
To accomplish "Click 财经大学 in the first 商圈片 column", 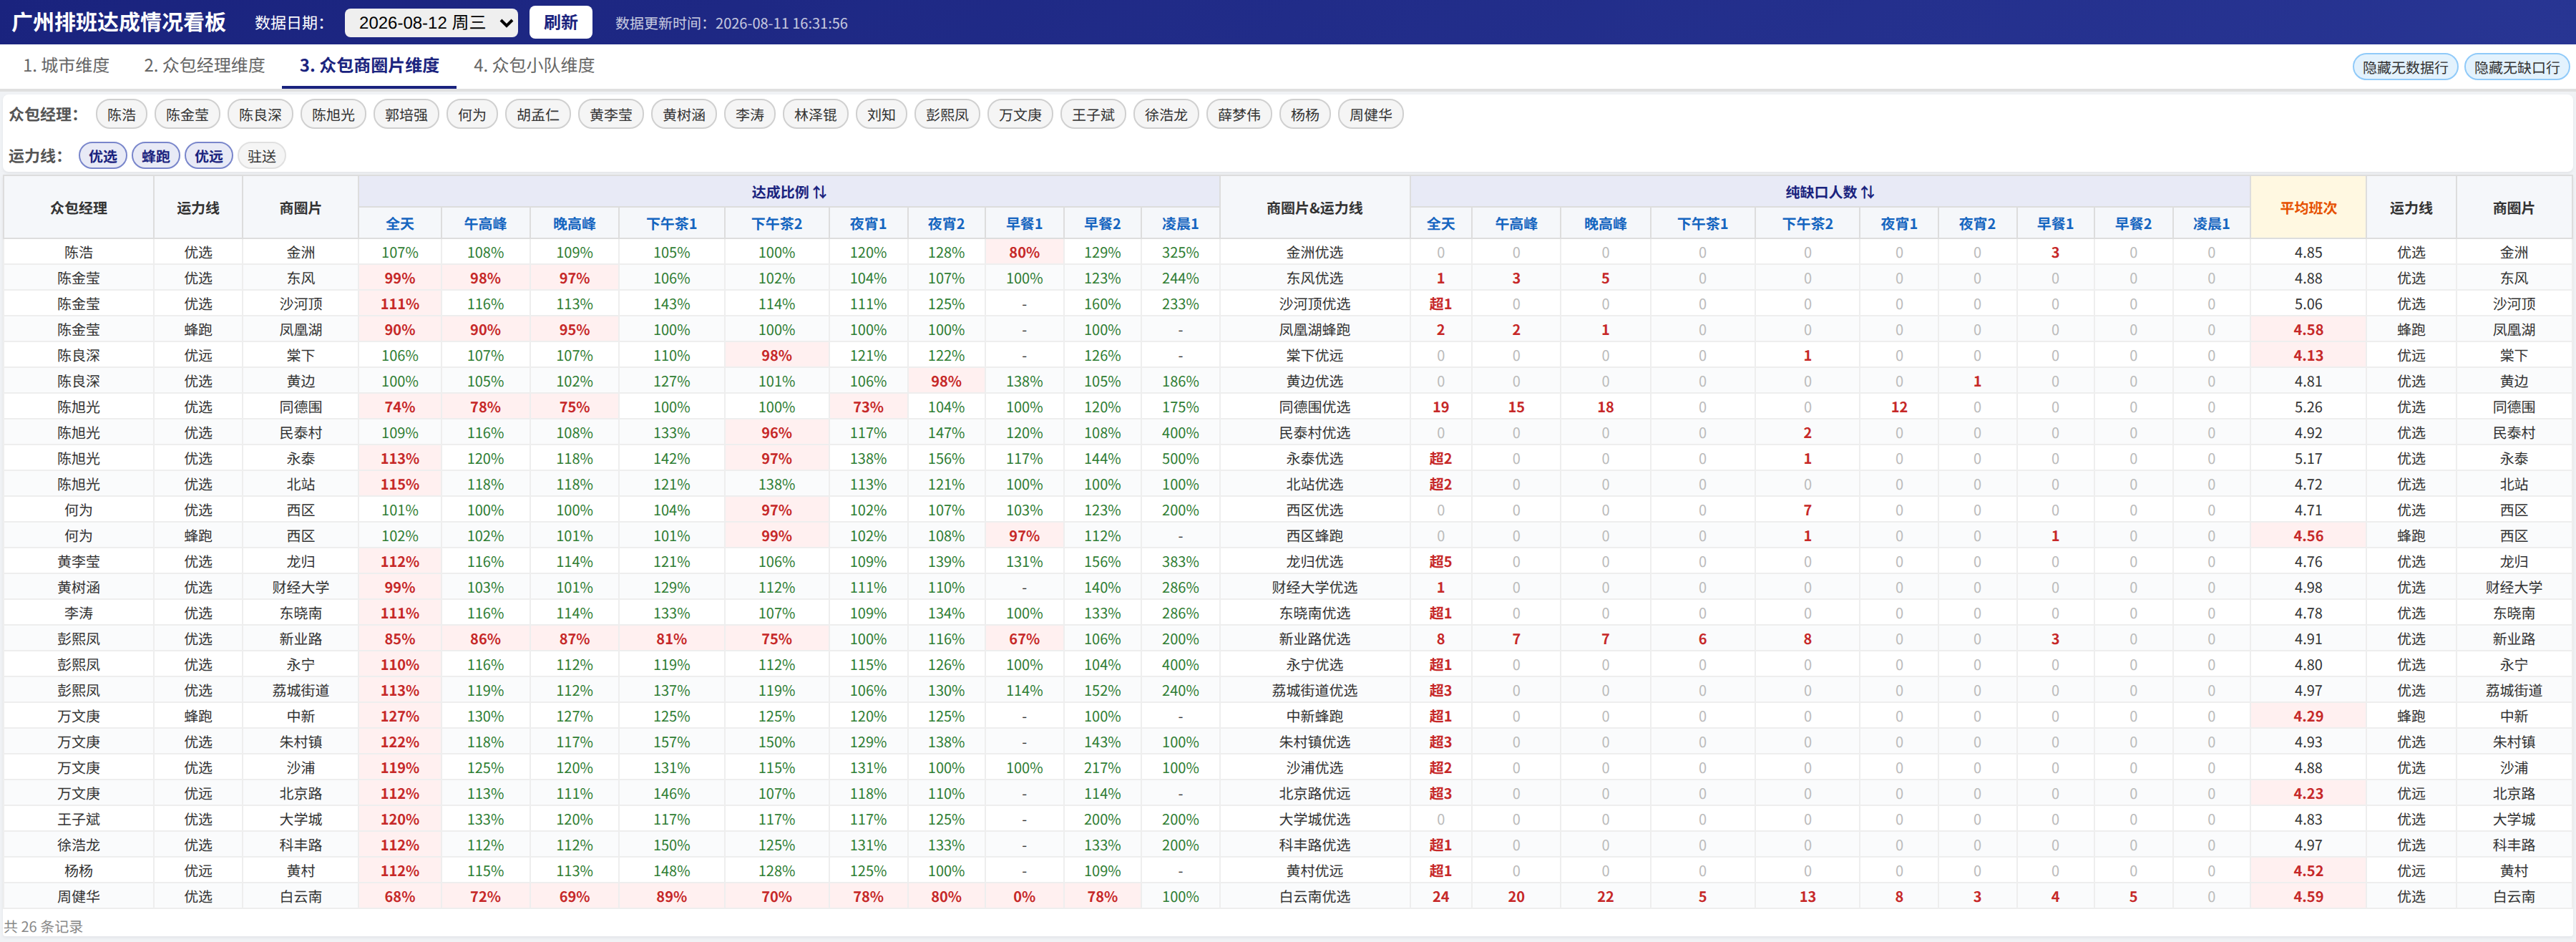I will (x=301, y=588).
